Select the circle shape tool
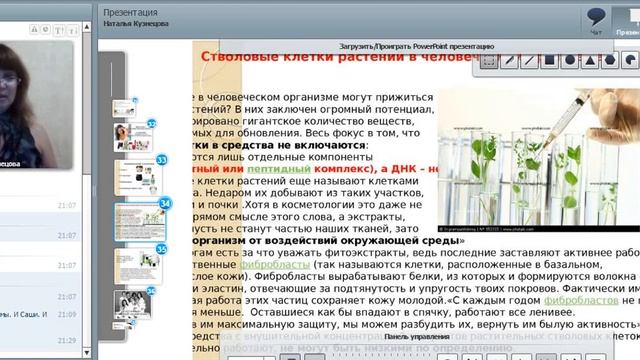The image size is (640, 360). coord(570,60)
